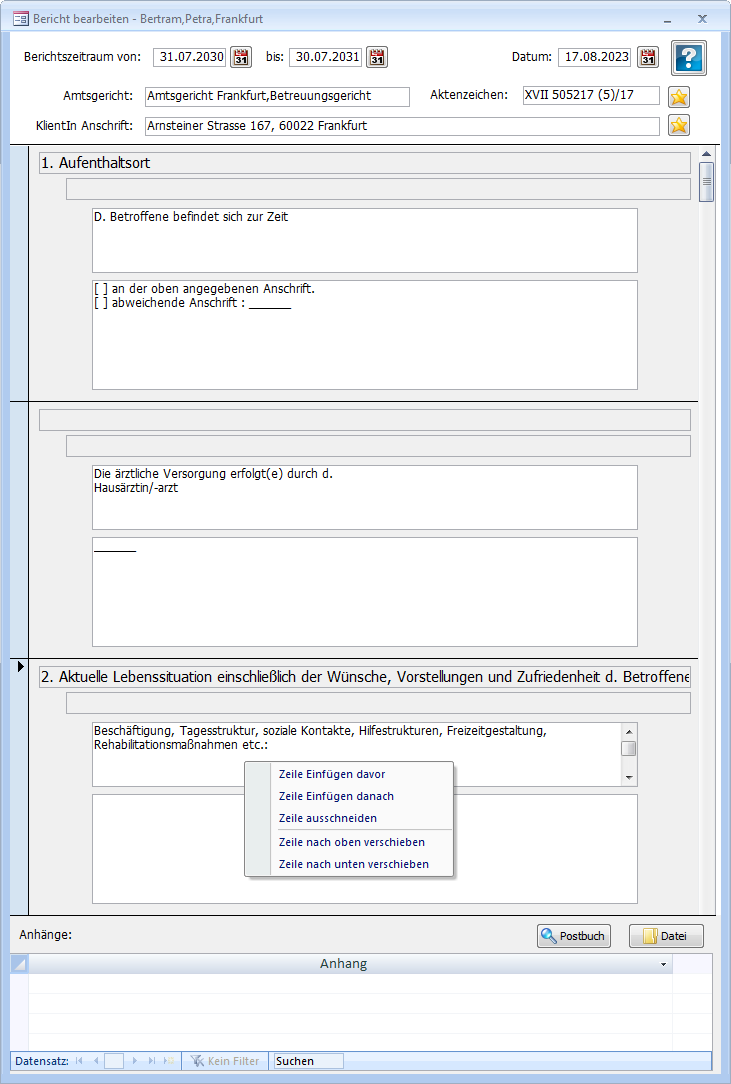Click the 'Beschäftigung, Tagesstruktur' text box

tap(358, 754)
